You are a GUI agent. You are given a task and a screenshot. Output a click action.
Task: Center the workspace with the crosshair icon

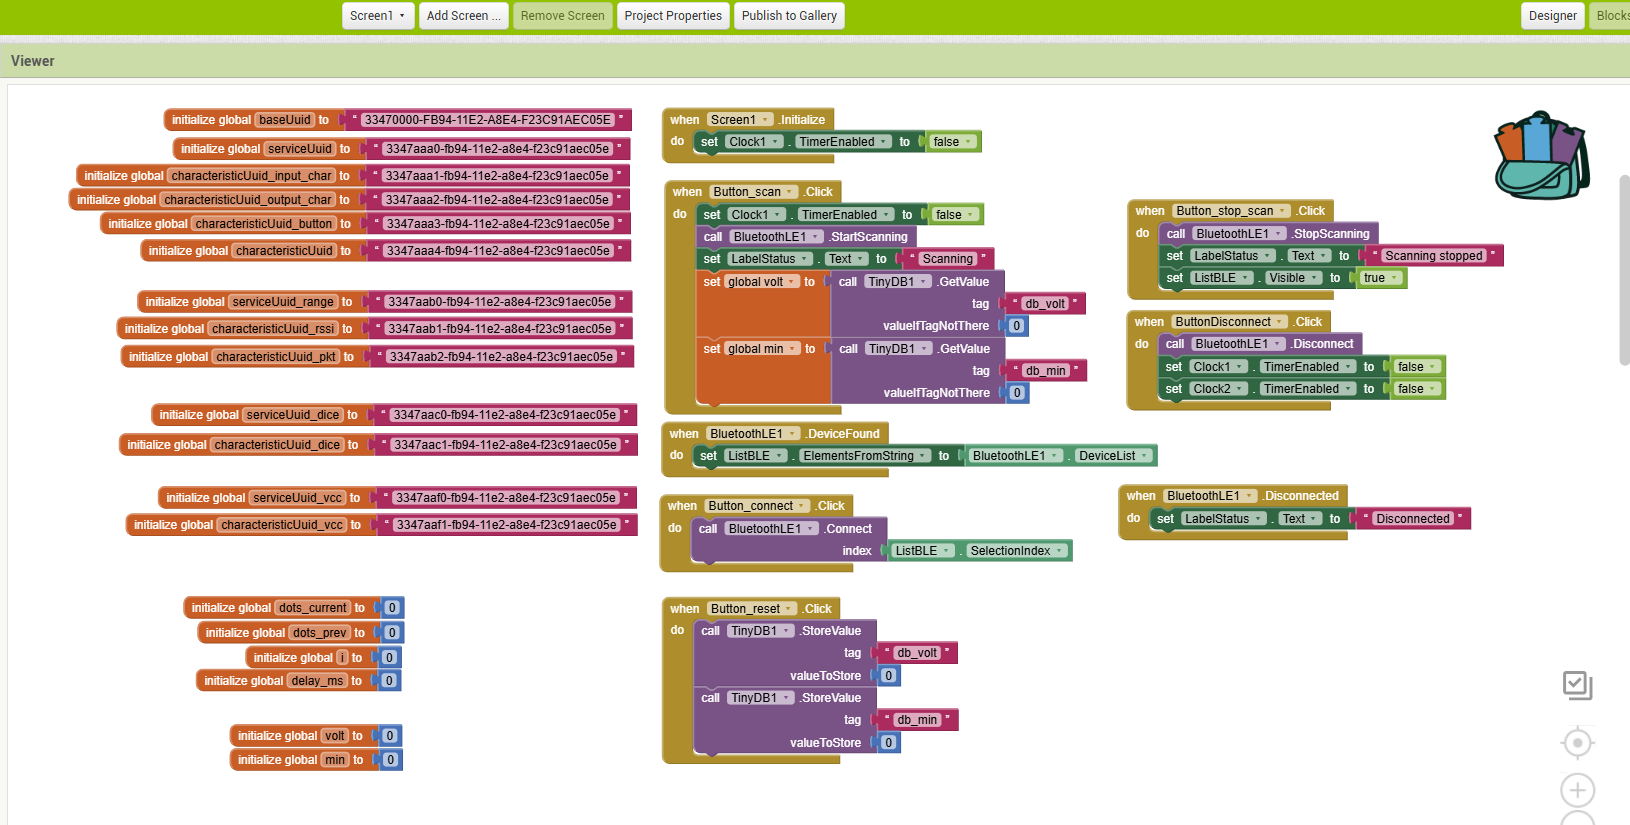point(1577,743)
